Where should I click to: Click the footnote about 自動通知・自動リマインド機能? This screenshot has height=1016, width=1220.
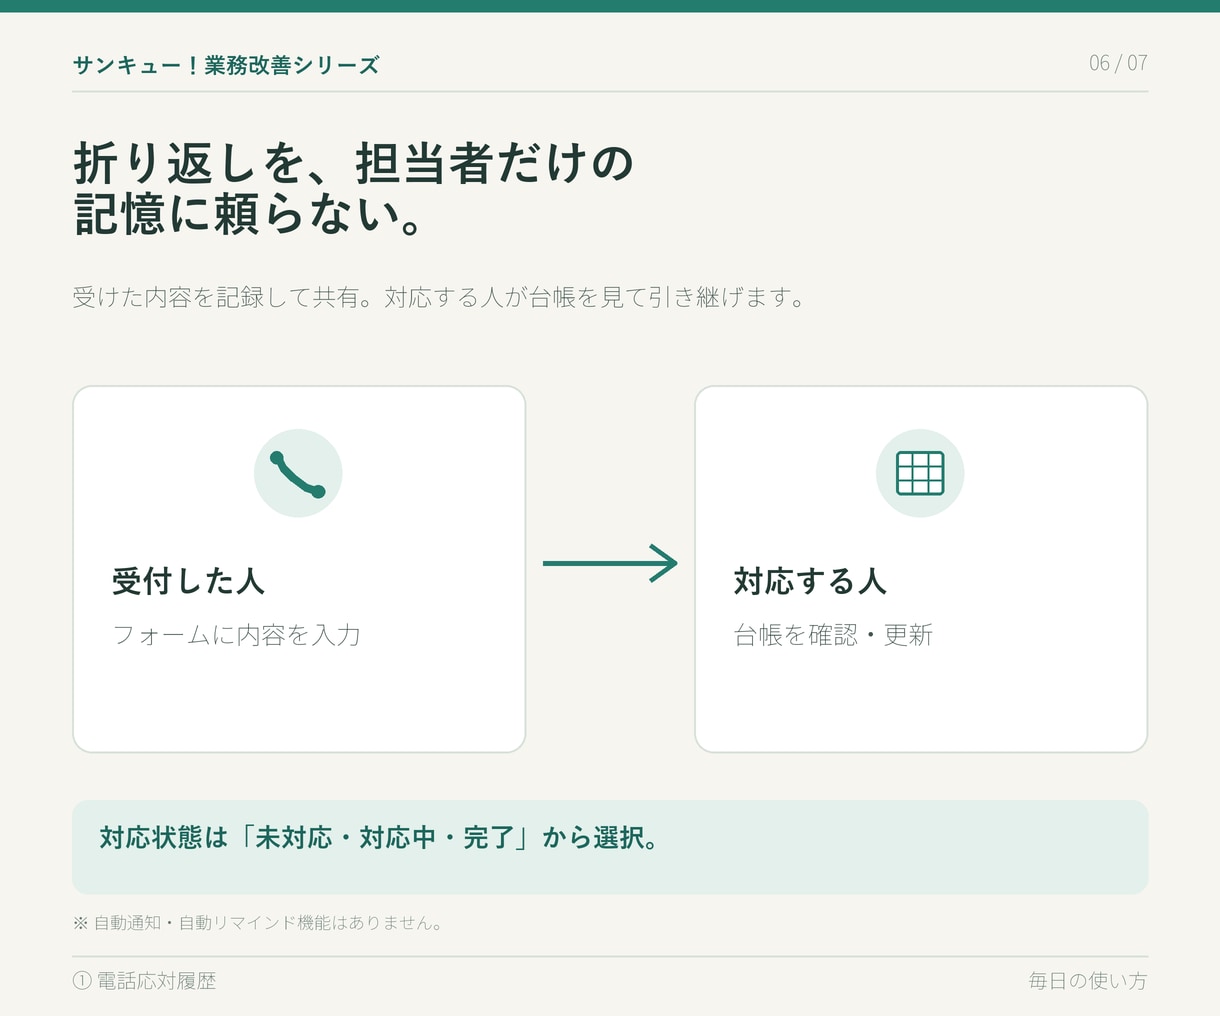pos(258,923)
